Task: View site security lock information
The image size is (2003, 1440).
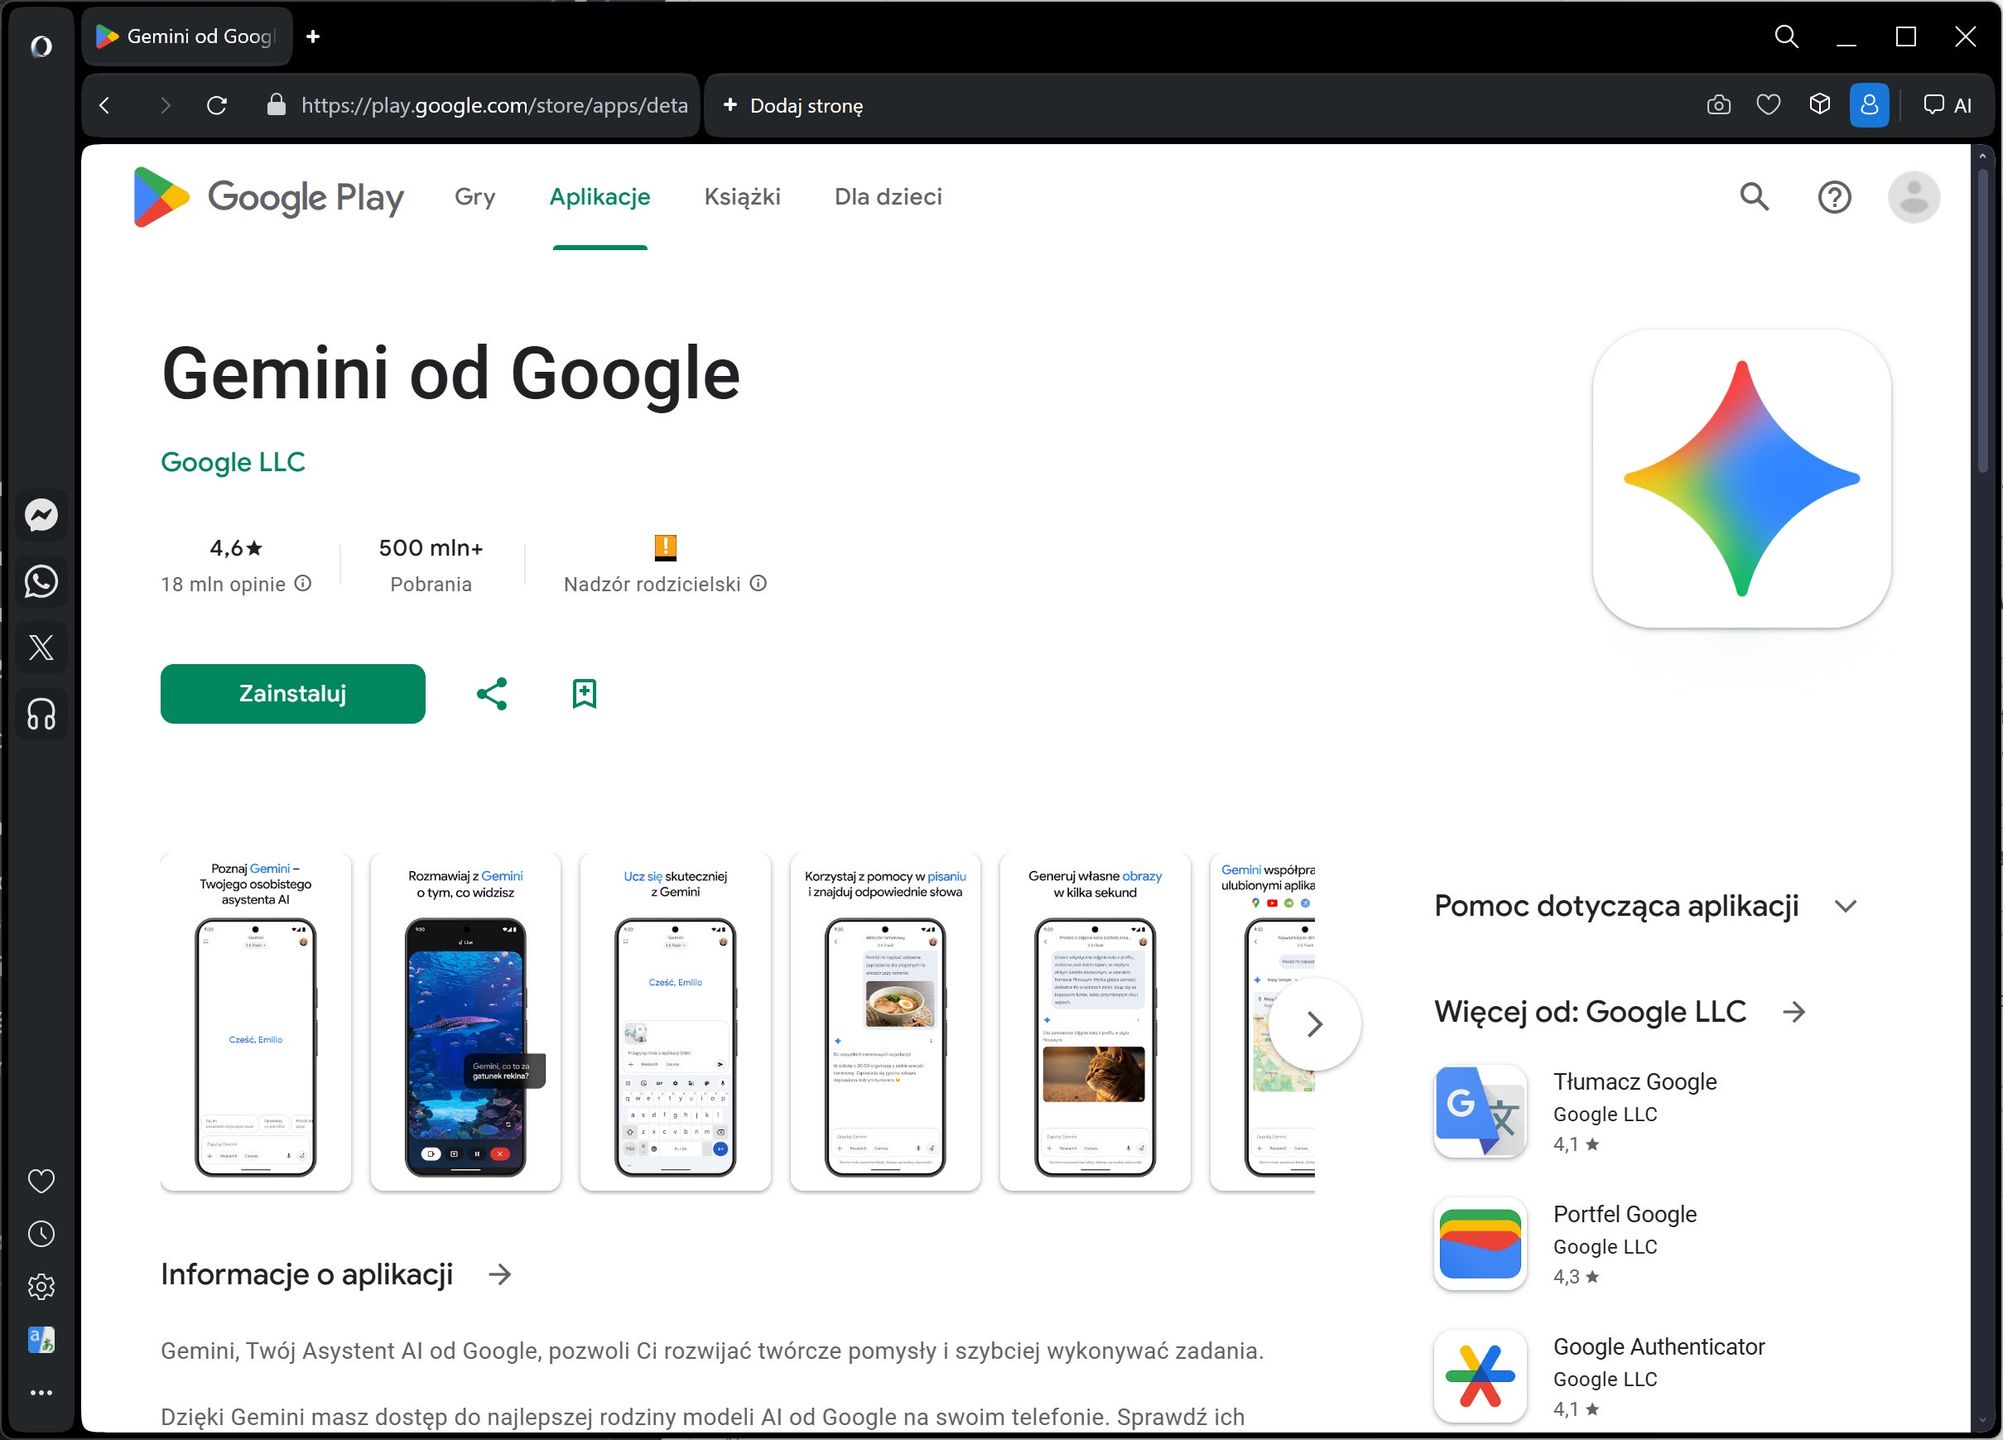Action: (277, 105)
